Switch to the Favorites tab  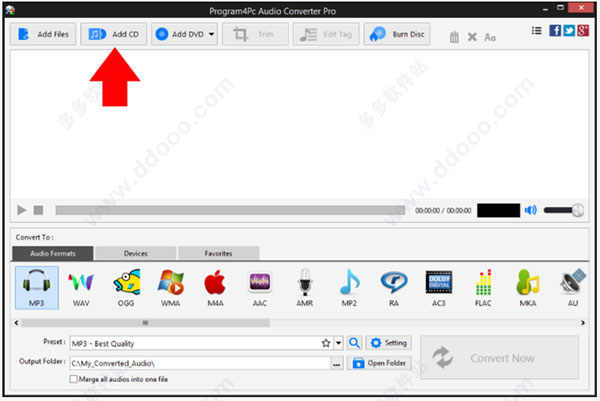coord(218,253)
